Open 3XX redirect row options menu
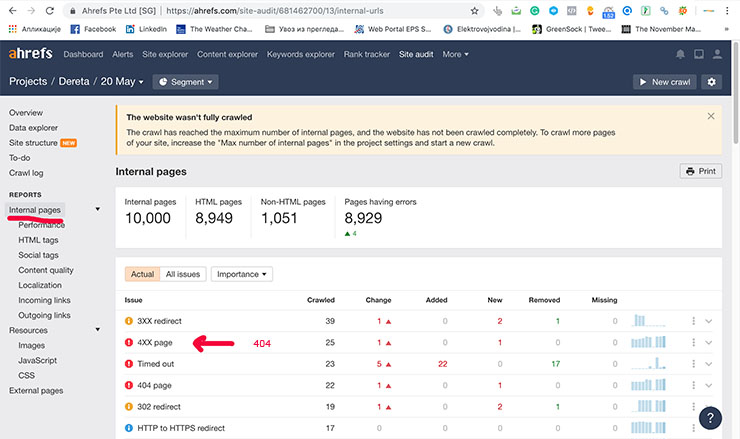The image size is (740, 439). coord(693,321)
